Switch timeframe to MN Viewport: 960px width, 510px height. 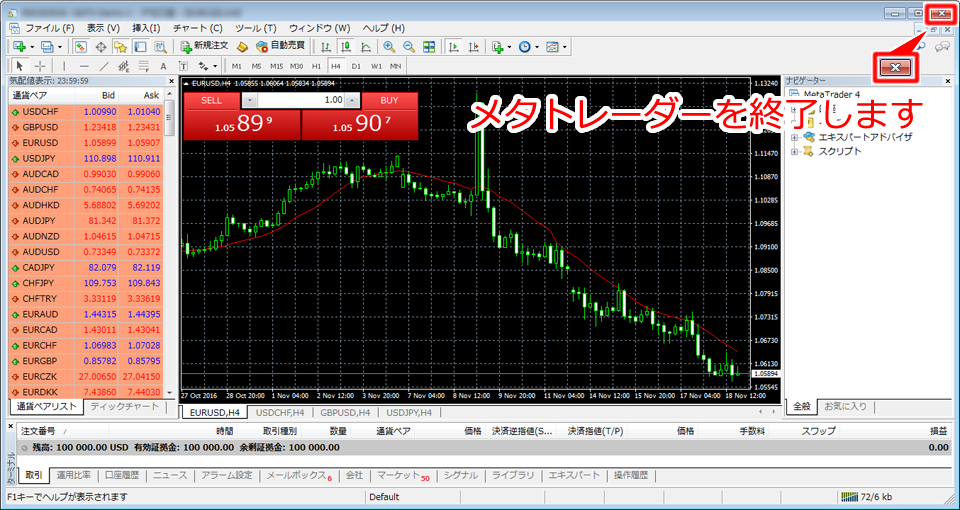396,66
